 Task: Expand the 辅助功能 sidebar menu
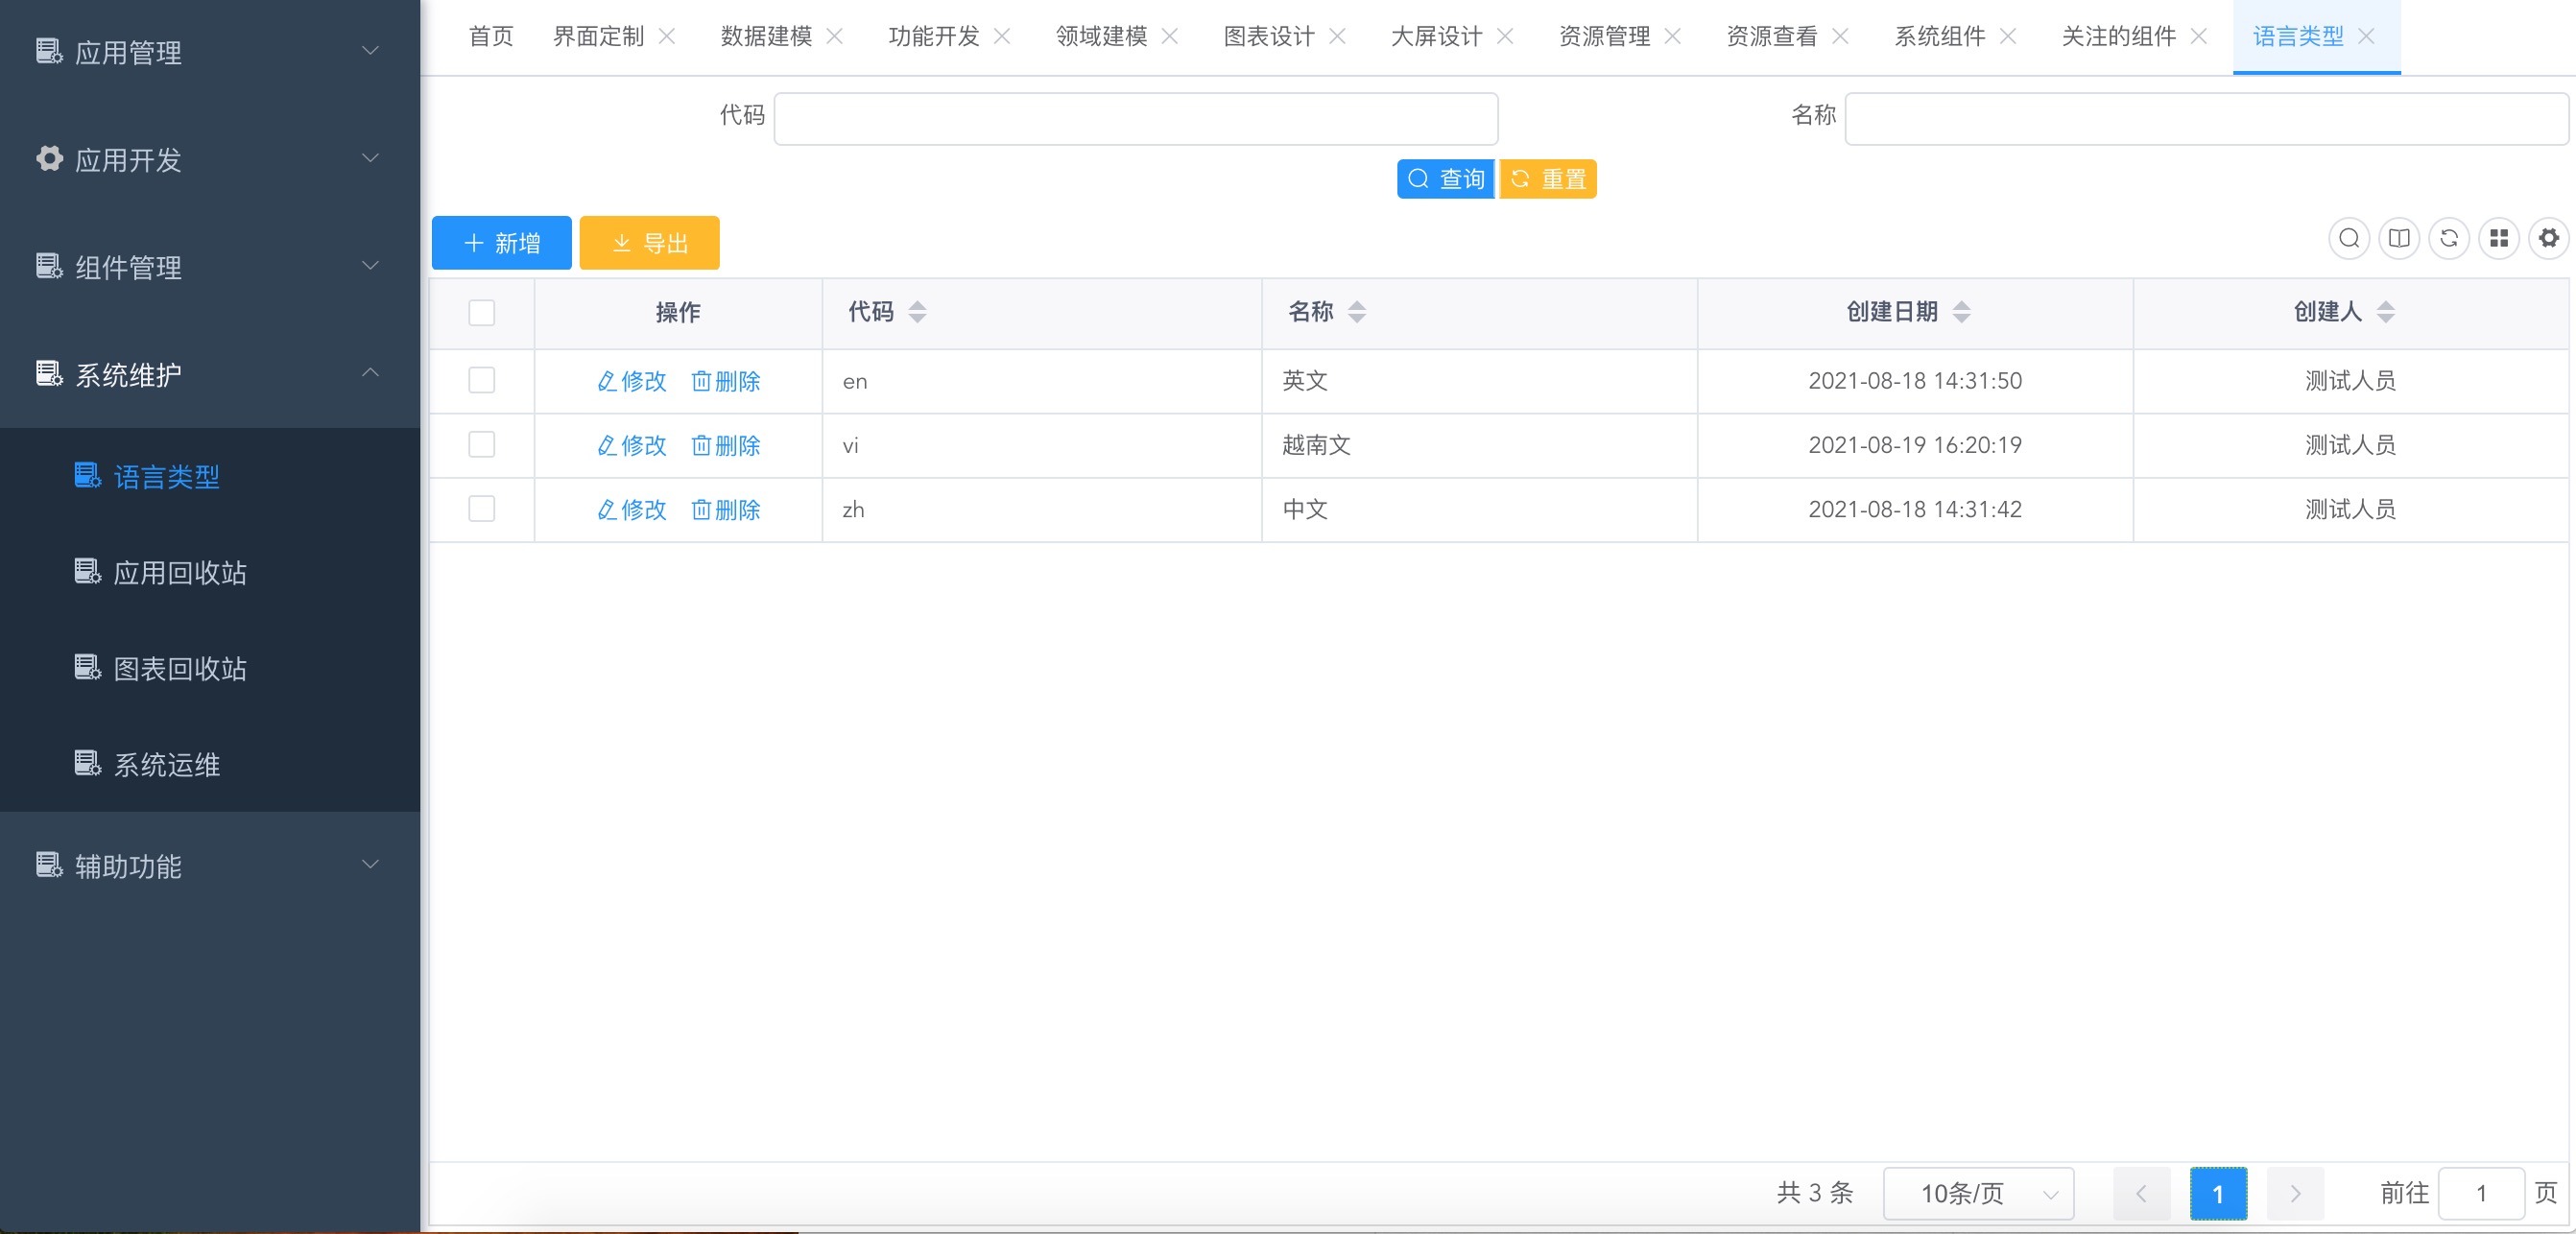210,865
